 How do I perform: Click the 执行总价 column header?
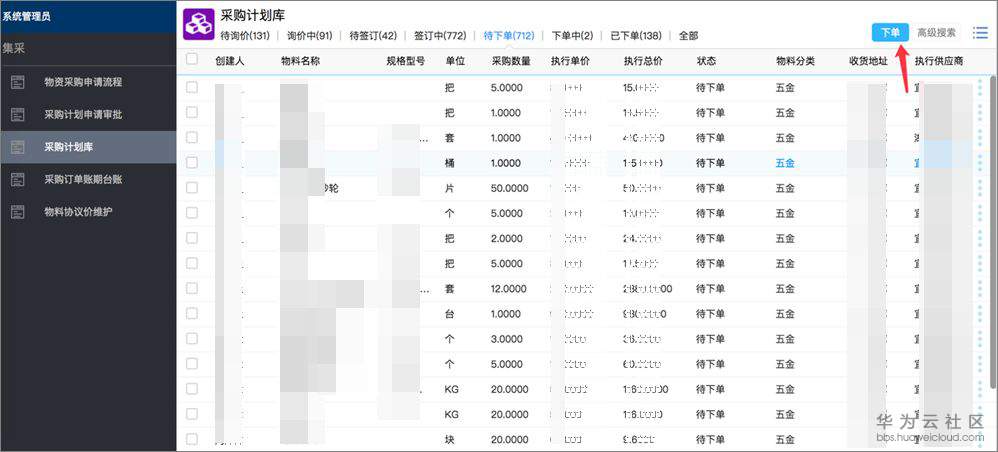point(643,61)
